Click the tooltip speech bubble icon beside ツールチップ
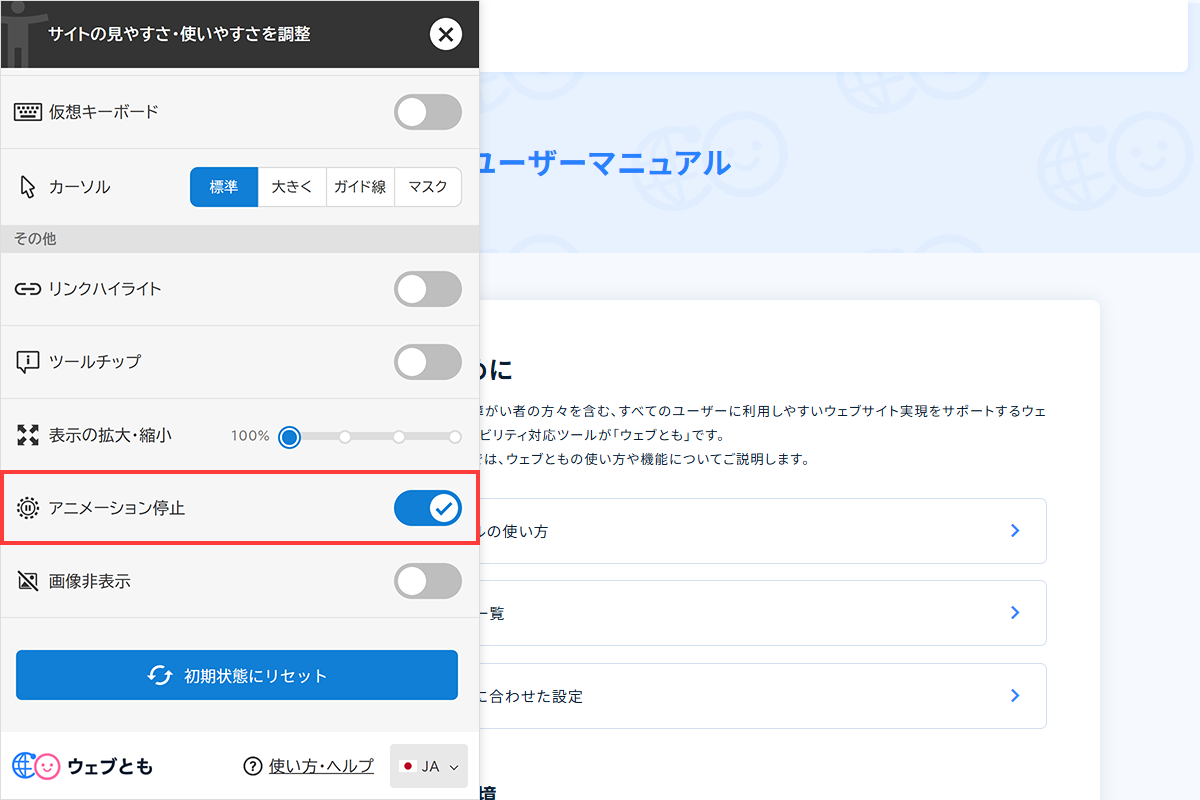 click(27, 361)
